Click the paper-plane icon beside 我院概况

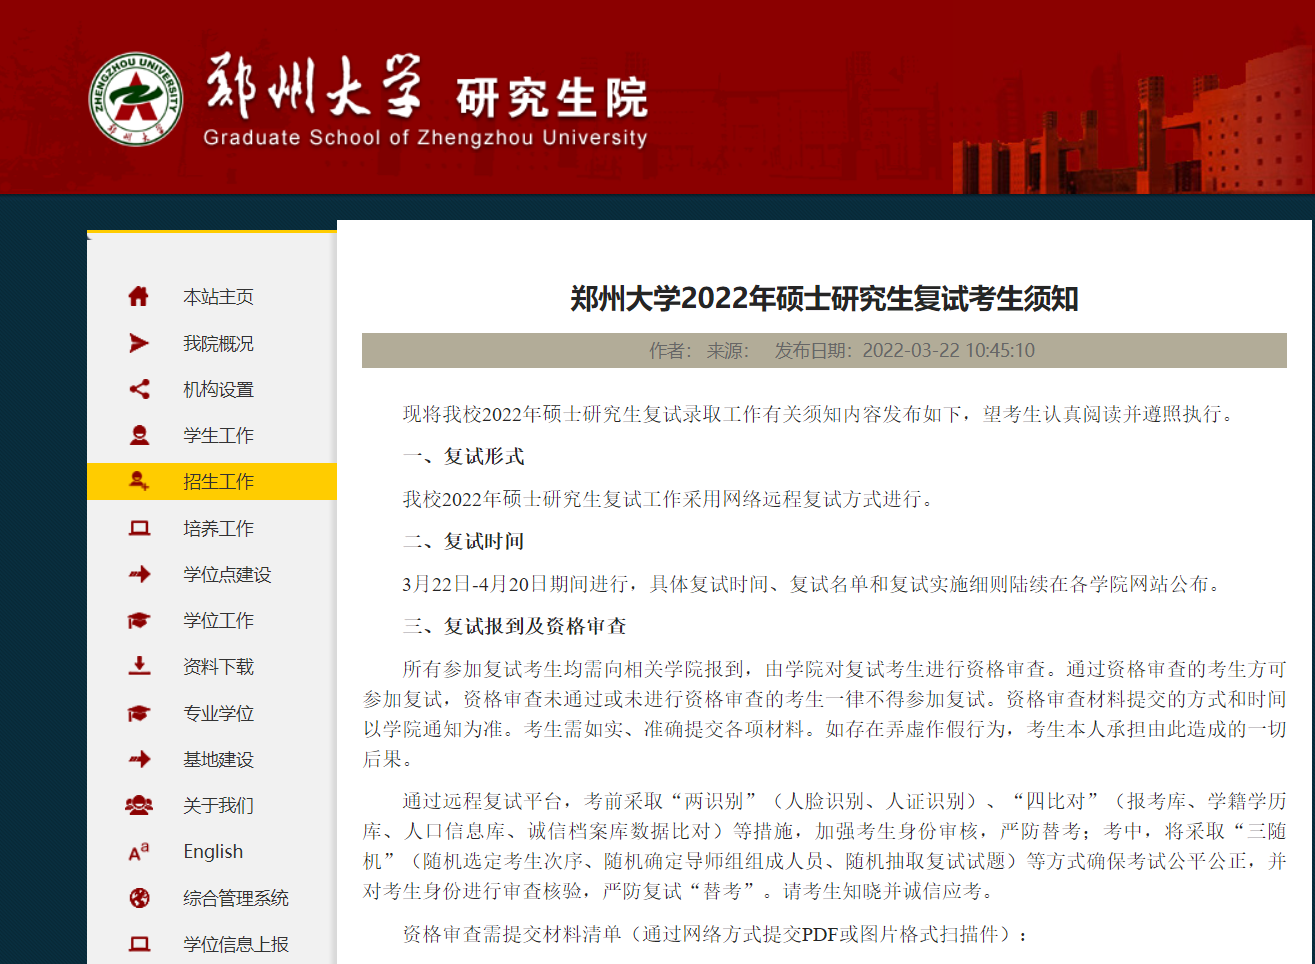pyautogui.click(x=139, y=343)
